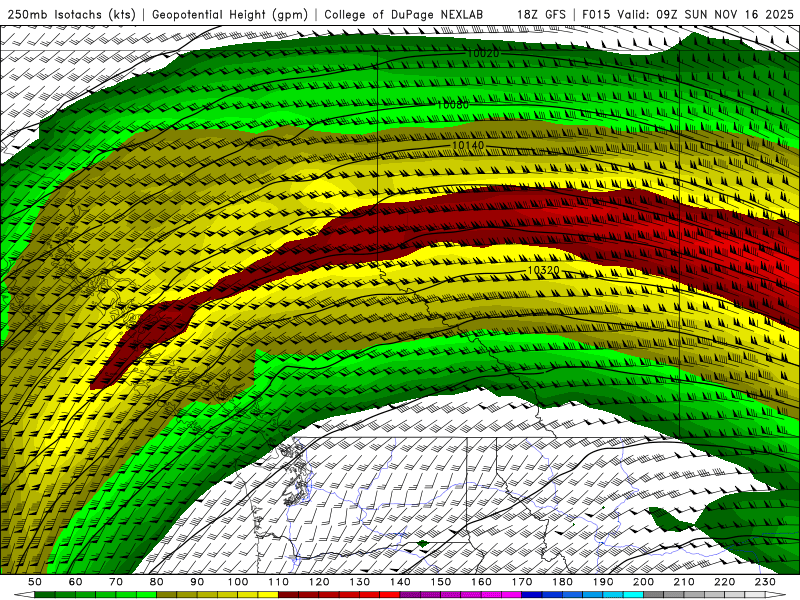Click the 210 value on the legend

pyautogui.click(x=684, y=582)
